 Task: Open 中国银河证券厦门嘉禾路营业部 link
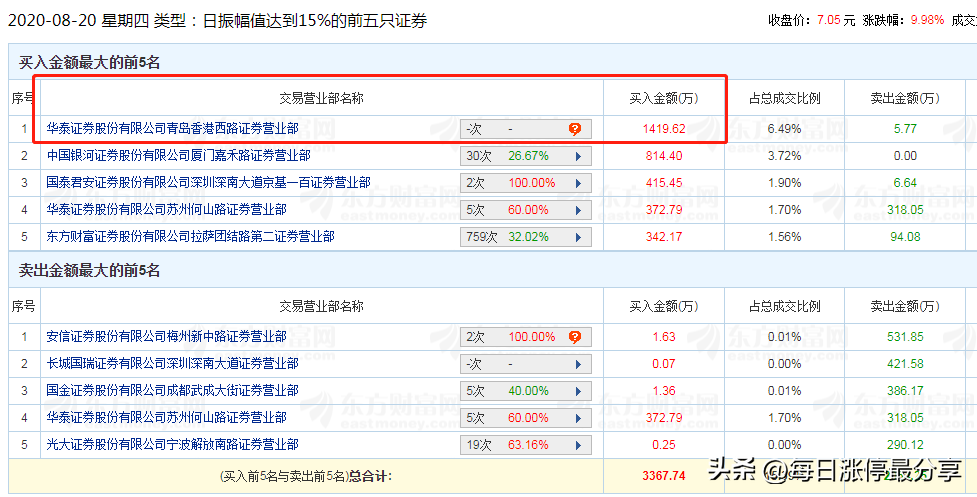[178, 156]
